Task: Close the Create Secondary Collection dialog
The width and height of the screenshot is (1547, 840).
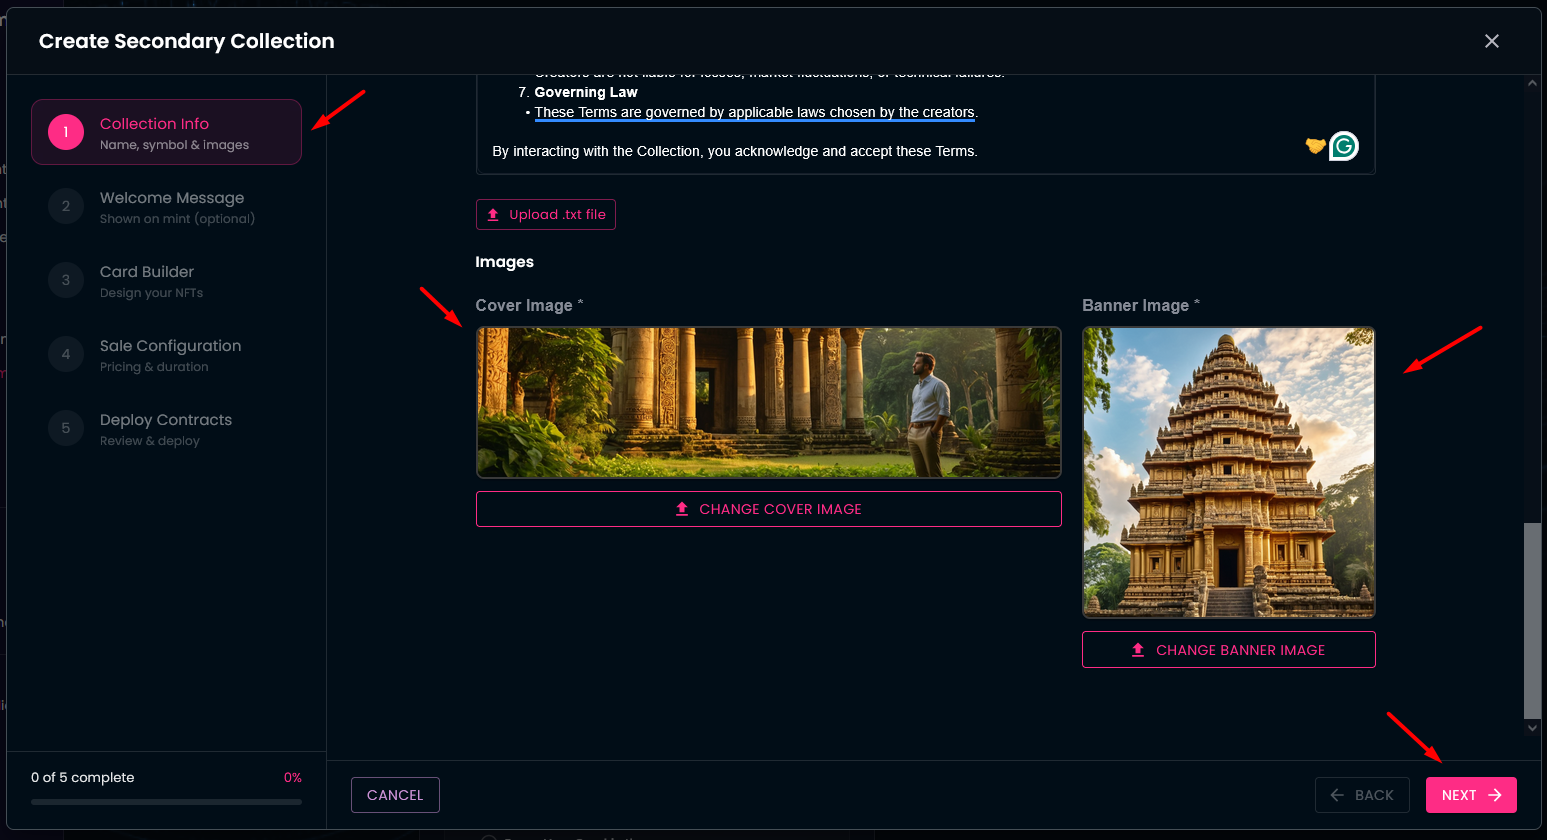Action: (x=1491, y=41)
